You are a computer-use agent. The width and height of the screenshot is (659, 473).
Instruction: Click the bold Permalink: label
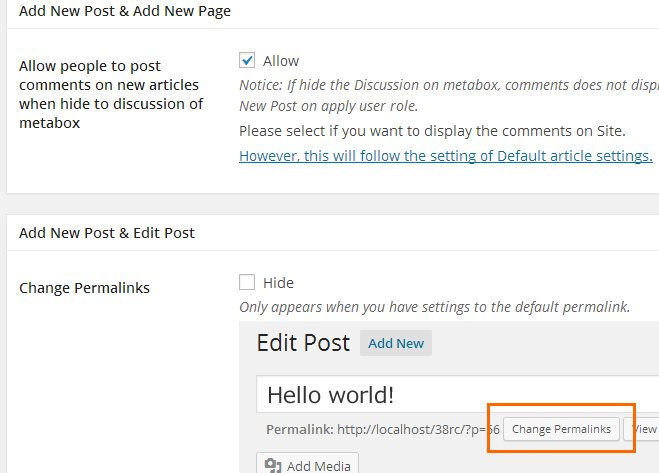click(299, 429)
